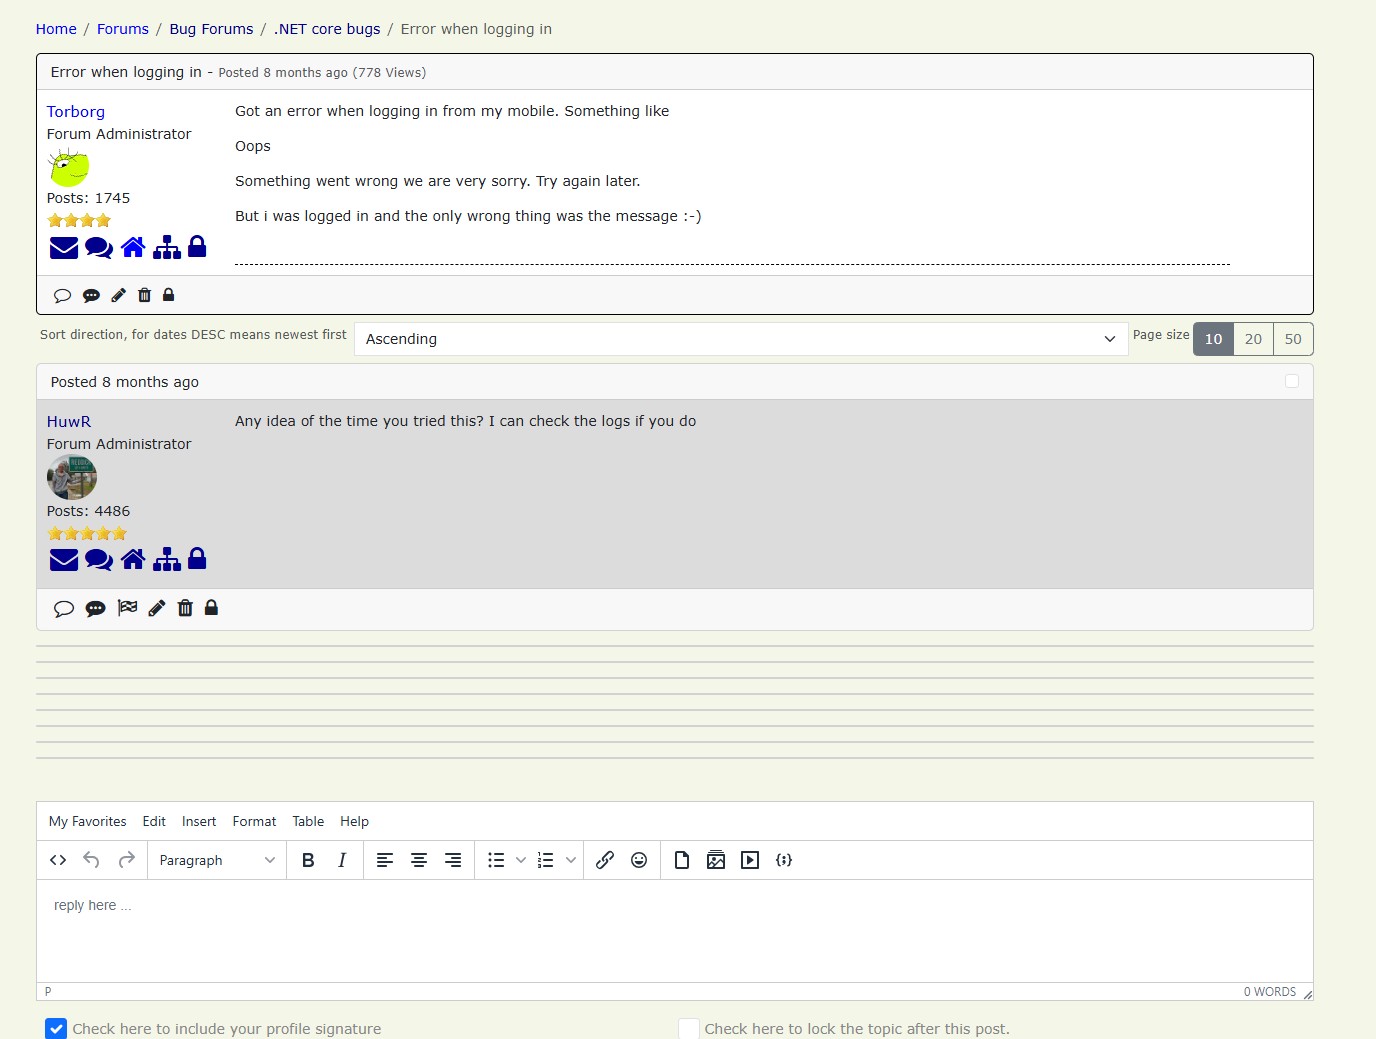The height and width of the screenshot is (1039, 1376).
Task: Go to the Bug Forums breadcrumb link
Action: click(211, 29)
